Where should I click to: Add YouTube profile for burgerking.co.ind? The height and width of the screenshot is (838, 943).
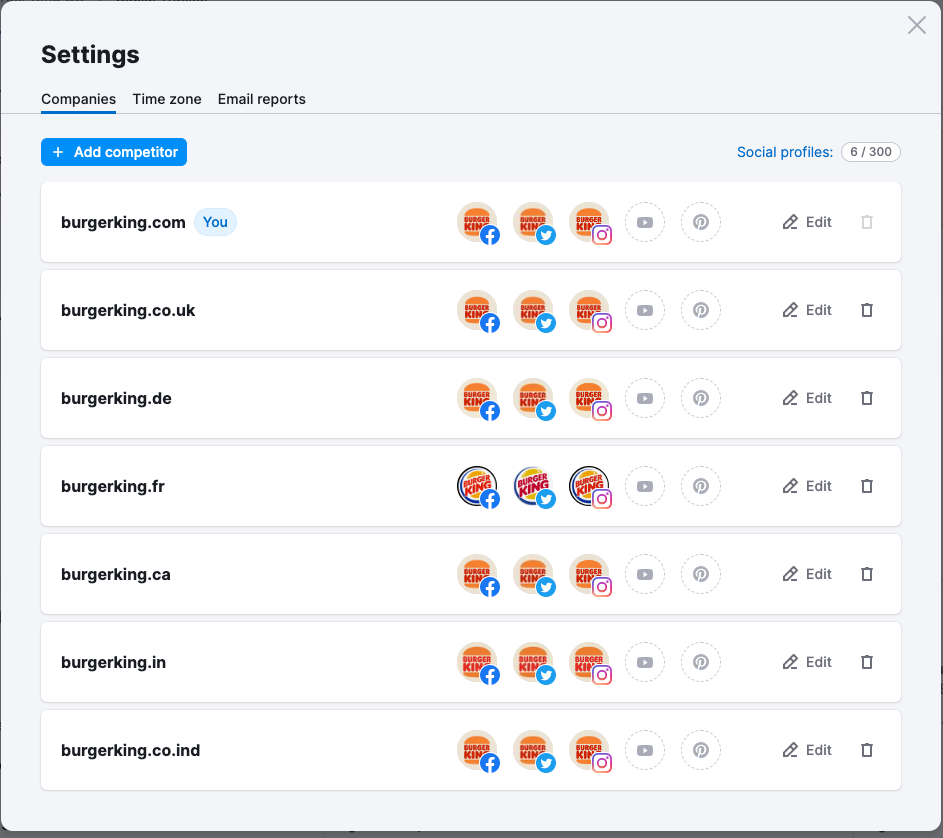645,750
